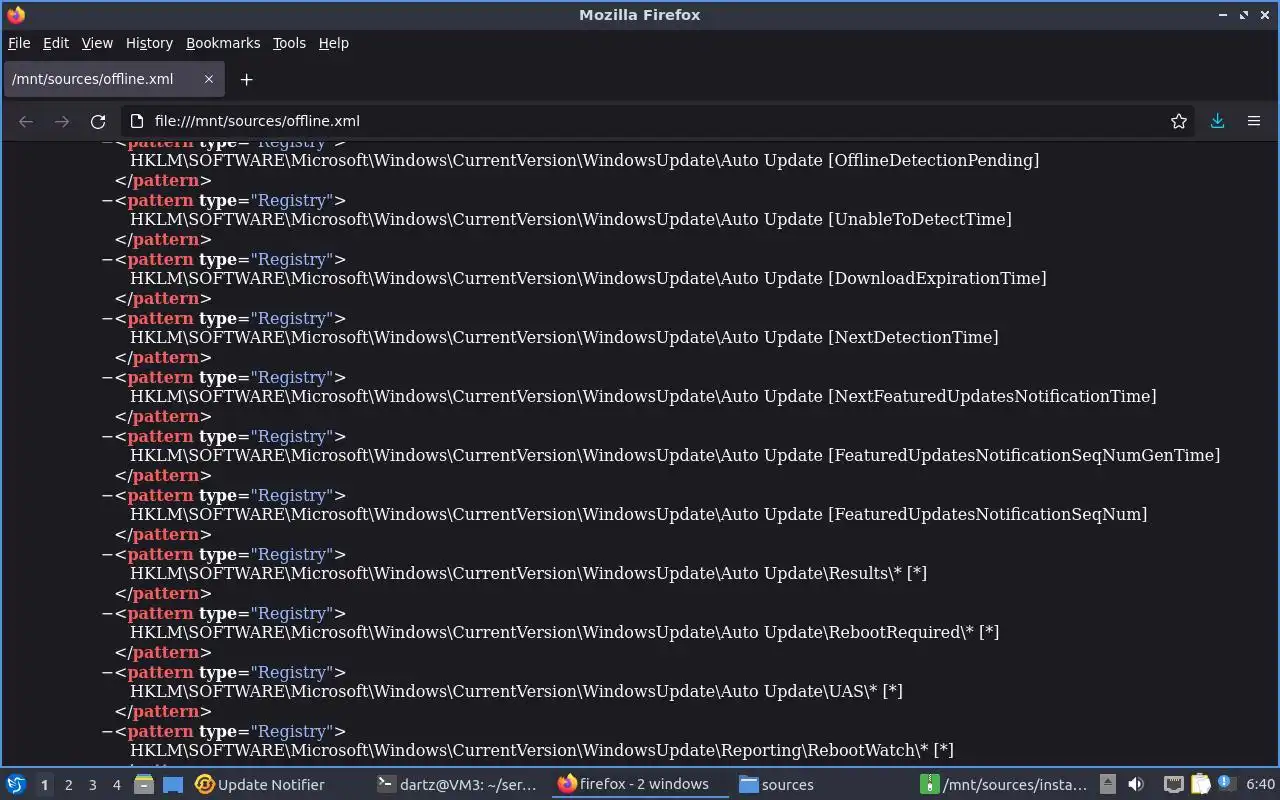Image resolution: width=1280 pixels, height=800 pixels.
Task: Click the registry path Auto Update\RebootRequired\* [*]
Action: (564, 632)
